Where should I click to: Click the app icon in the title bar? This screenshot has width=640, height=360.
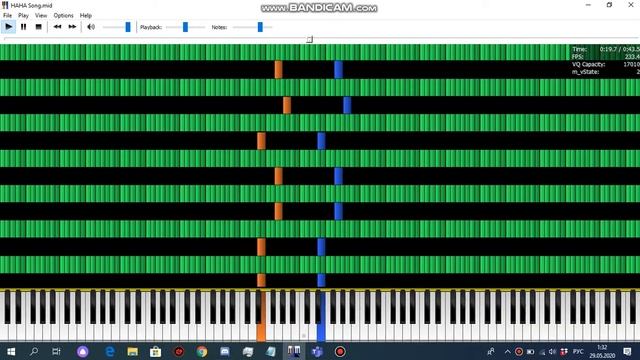point(5,5)
